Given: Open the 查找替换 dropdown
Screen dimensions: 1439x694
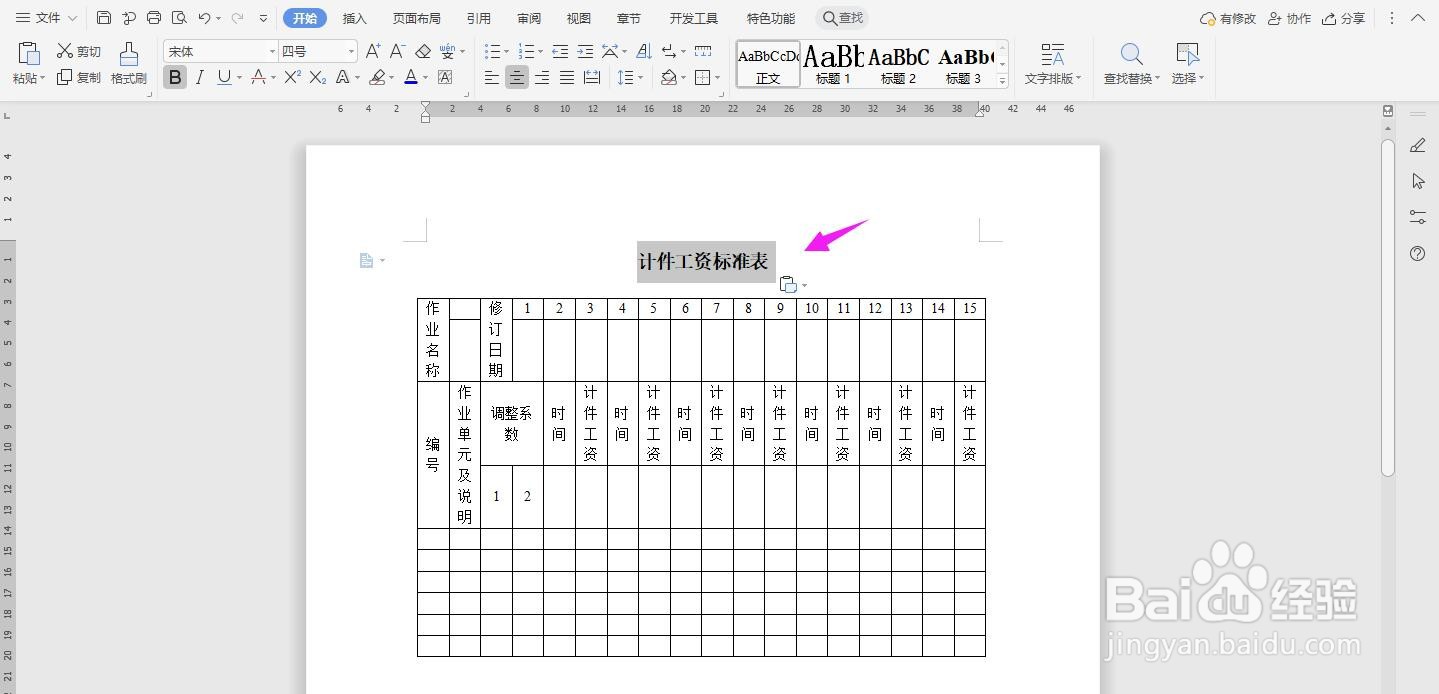Looking at the screenshot, I should point(1131,64).
